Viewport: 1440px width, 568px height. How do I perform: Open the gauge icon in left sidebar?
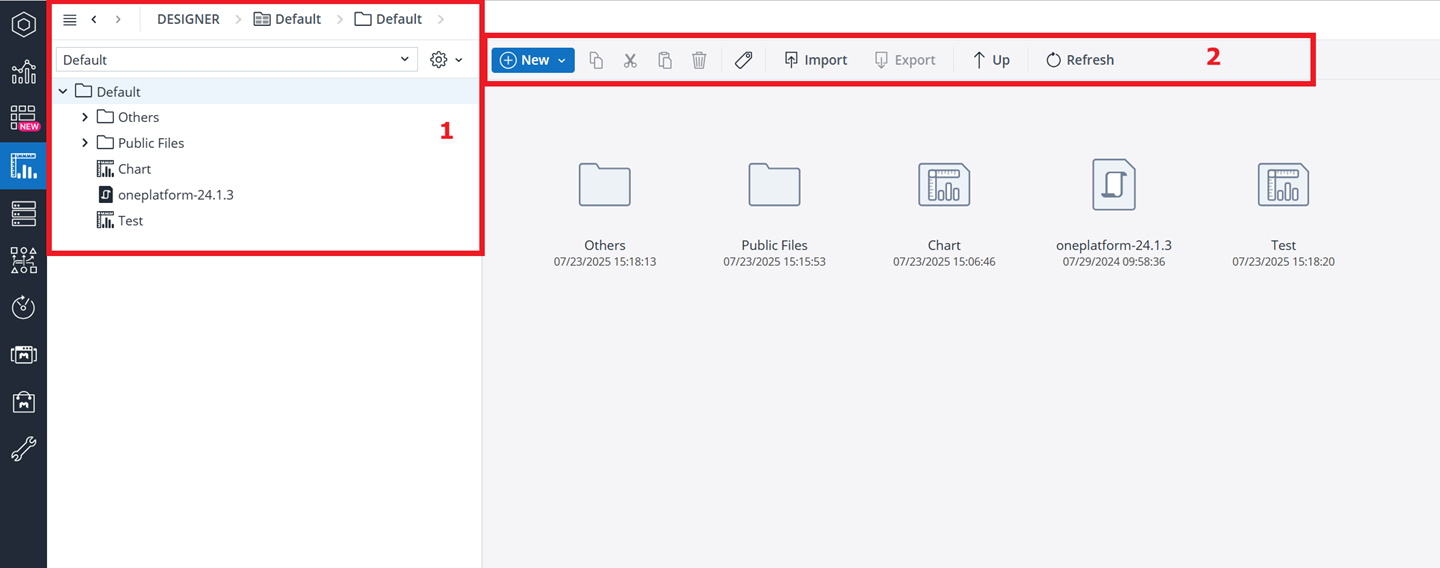click(23, 307)
